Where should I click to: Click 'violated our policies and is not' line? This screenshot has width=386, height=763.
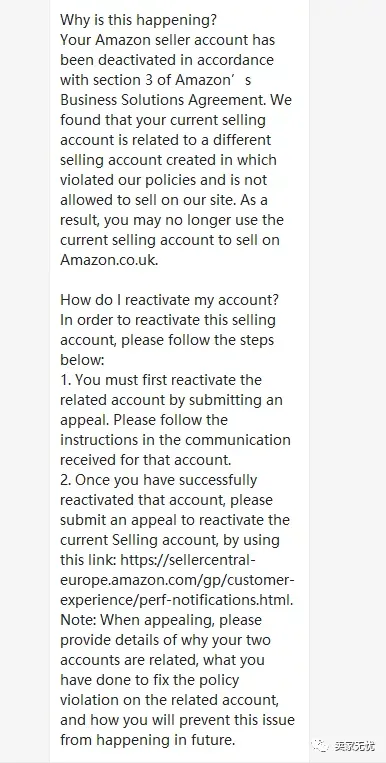[x=164, y=180]
